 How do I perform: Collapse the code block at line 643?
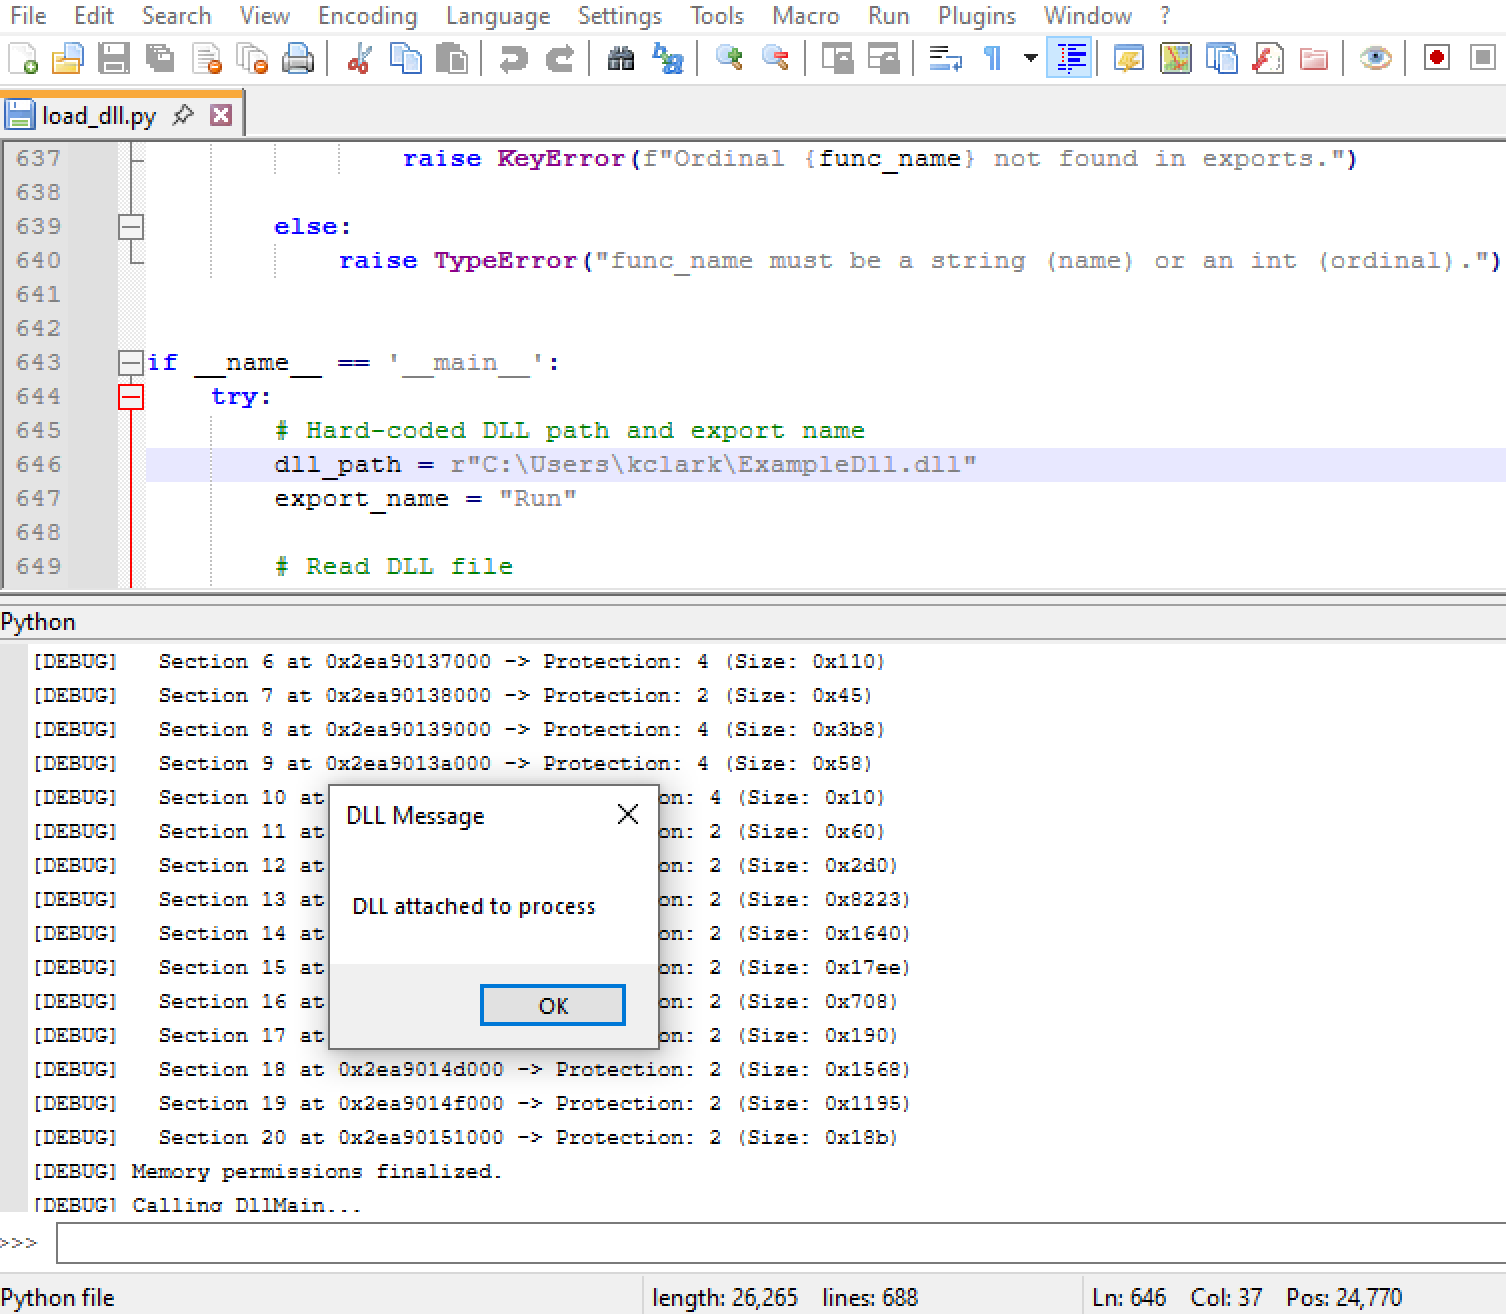[x=129, y=362]
